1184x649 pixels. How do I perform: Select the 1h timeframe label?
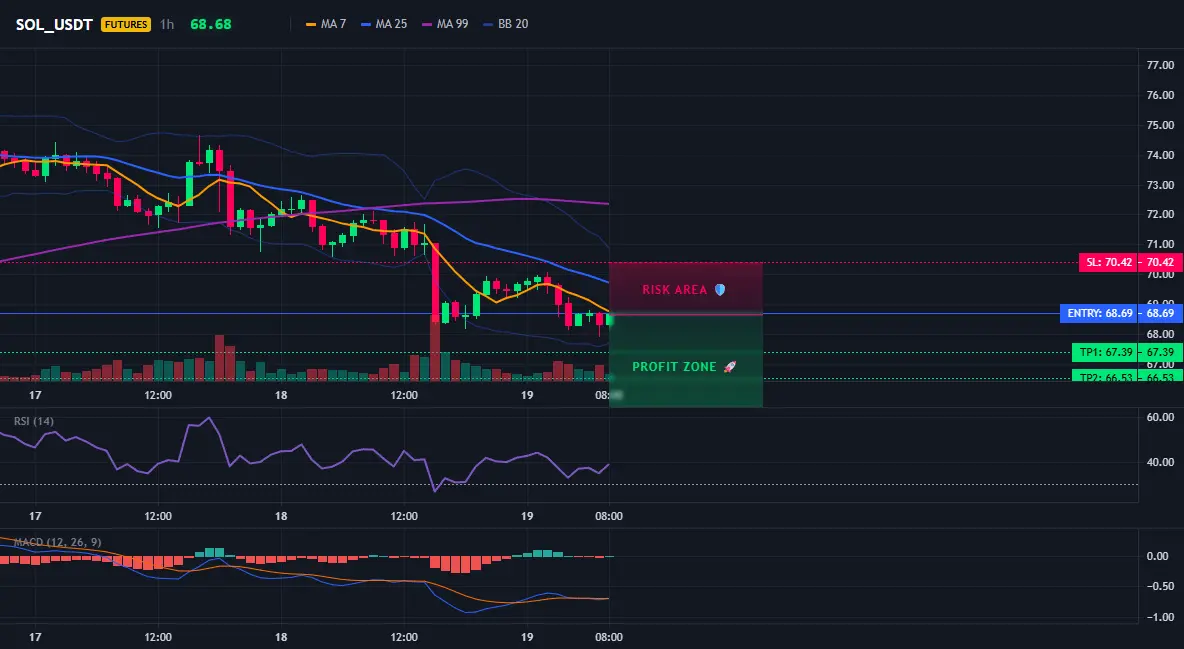167,24
